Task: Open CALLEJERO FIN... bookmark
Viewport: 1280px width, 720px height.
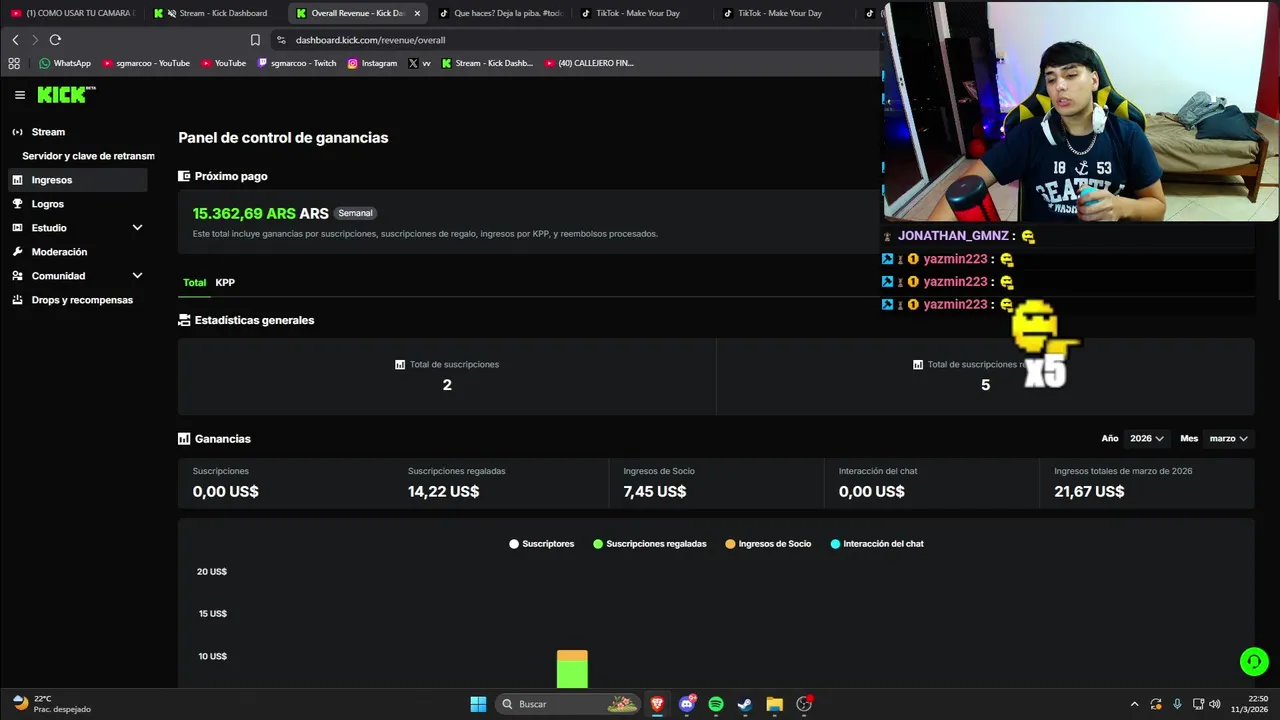Action: [x=589, y=63]
